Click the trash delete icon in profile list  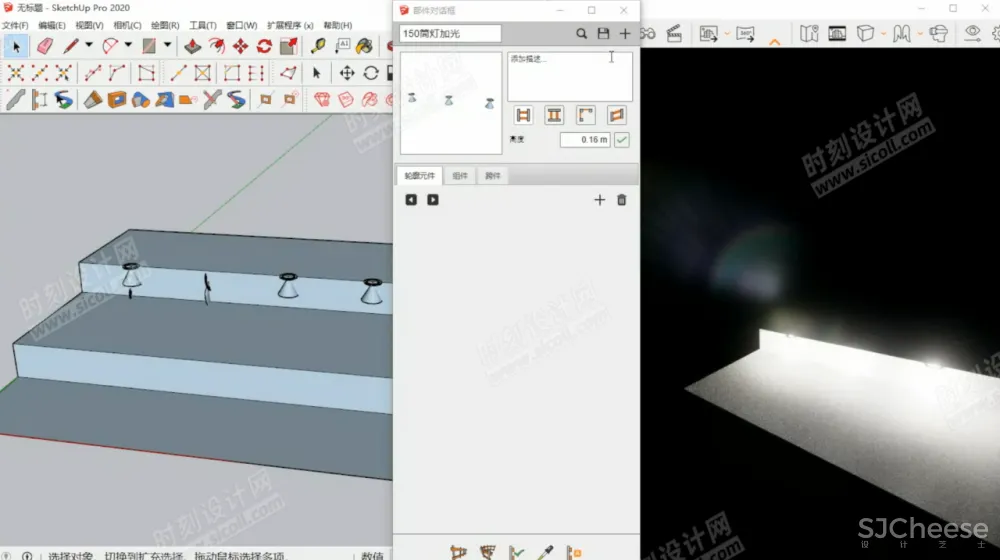pos(621,200)
